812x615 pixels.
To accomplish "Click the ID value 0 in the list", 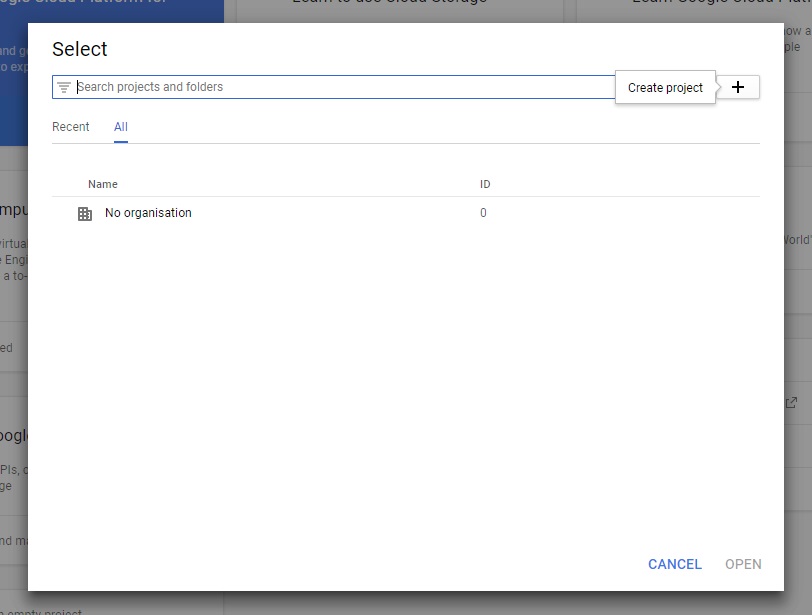I will [483, 213].
